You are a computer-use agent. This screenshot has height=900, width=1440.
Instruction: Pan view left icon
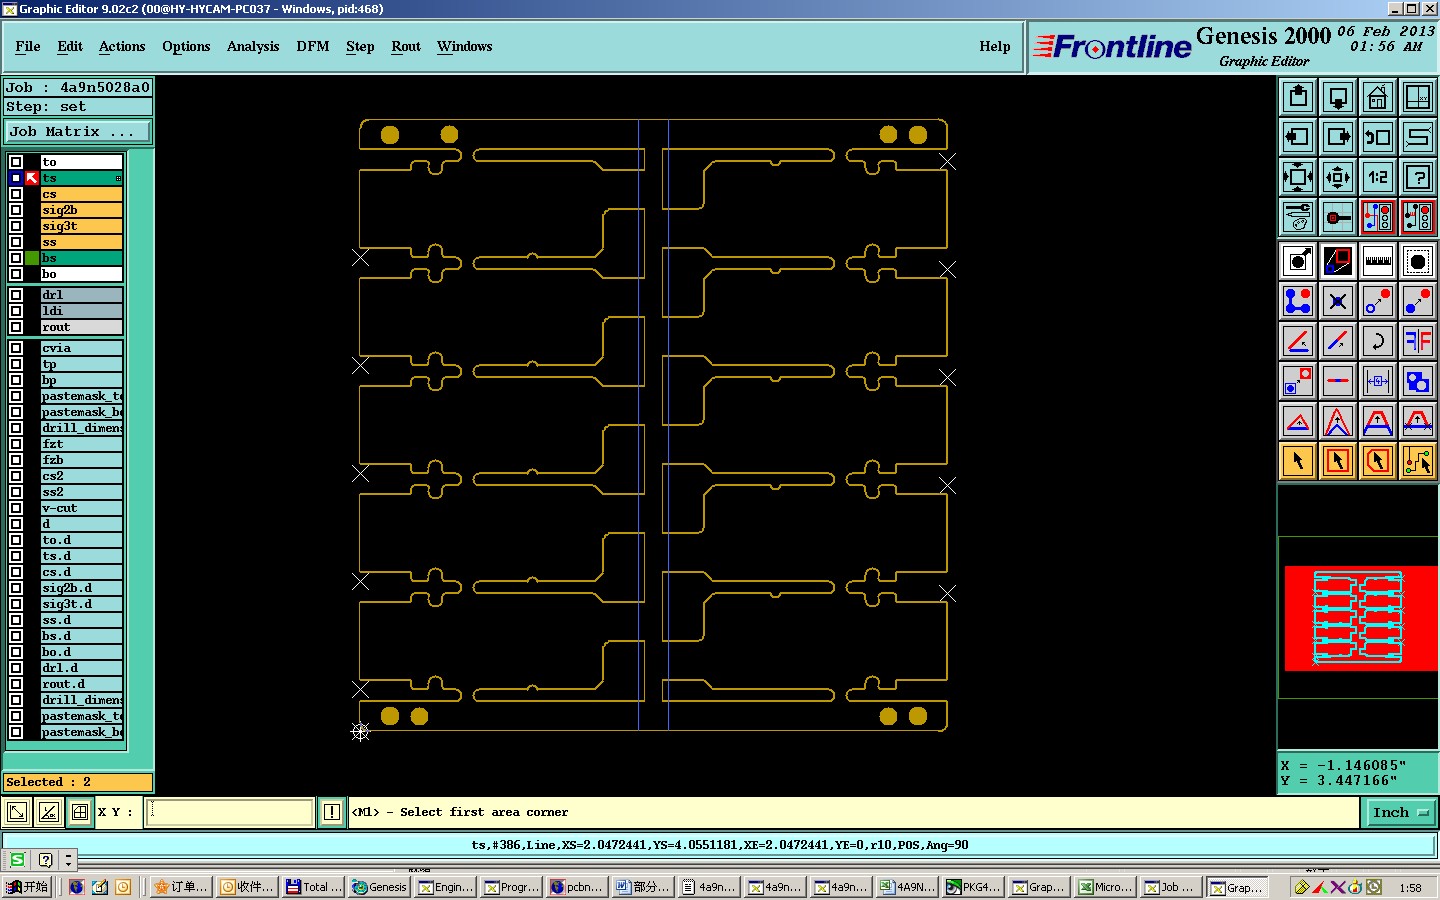click(1298, 137)
